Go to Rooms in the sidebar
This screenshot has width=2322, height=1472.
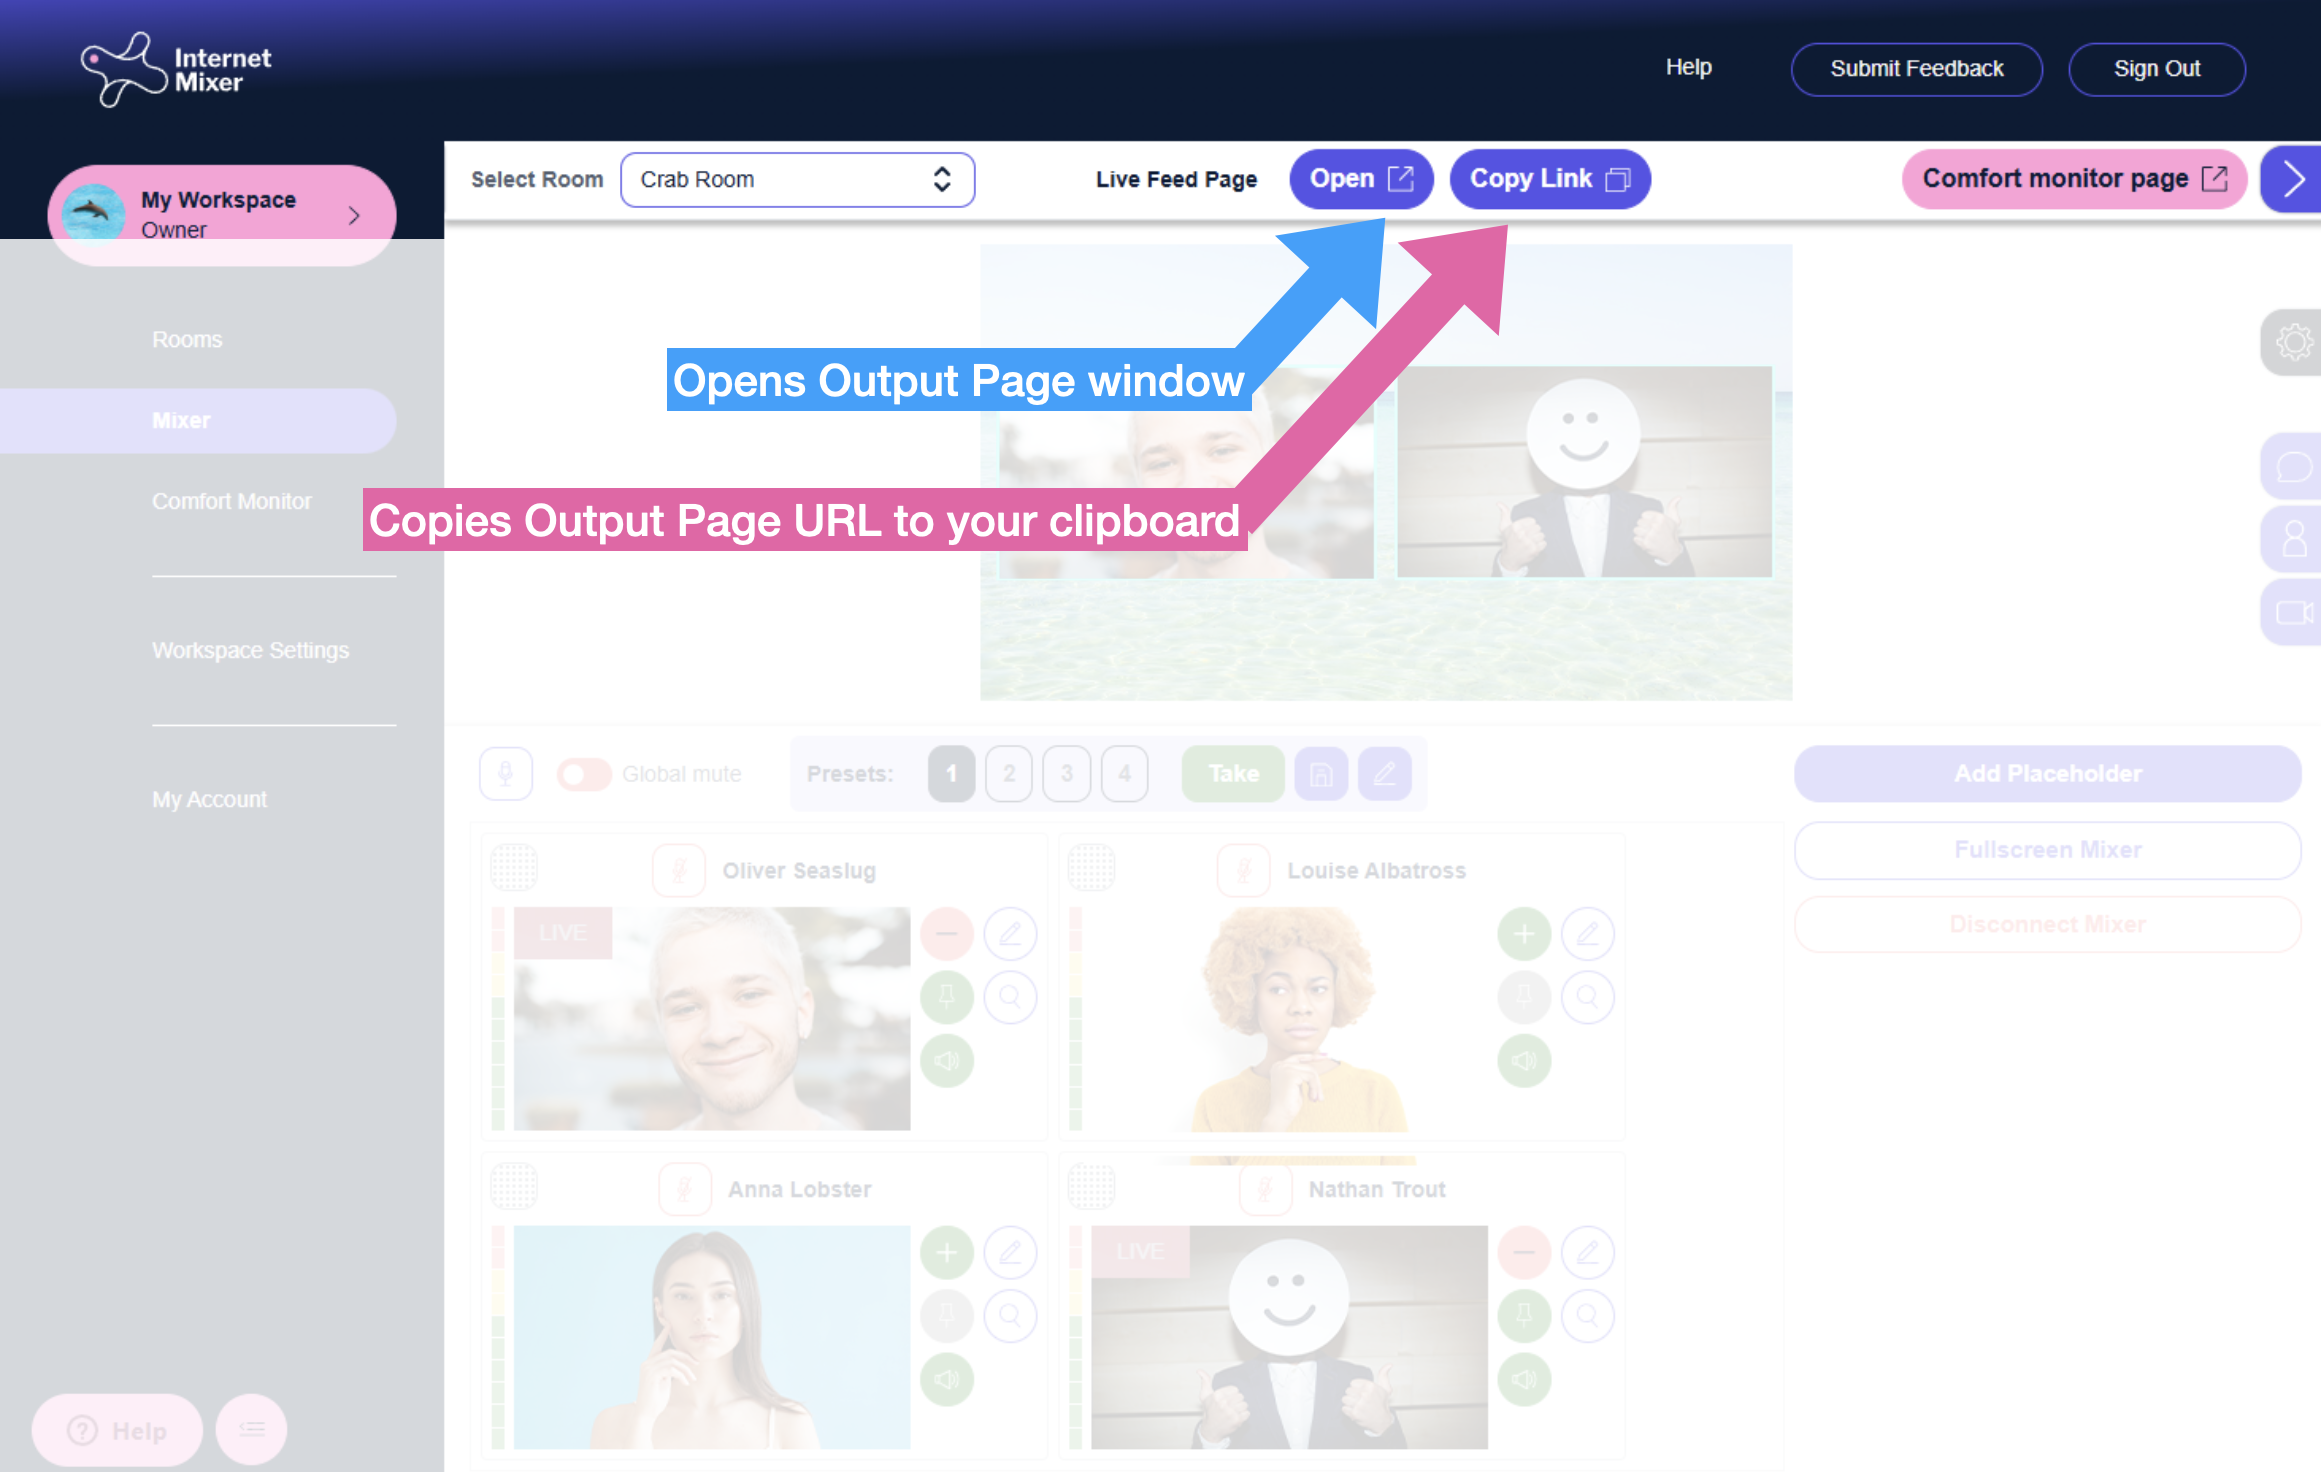[187, 339]
